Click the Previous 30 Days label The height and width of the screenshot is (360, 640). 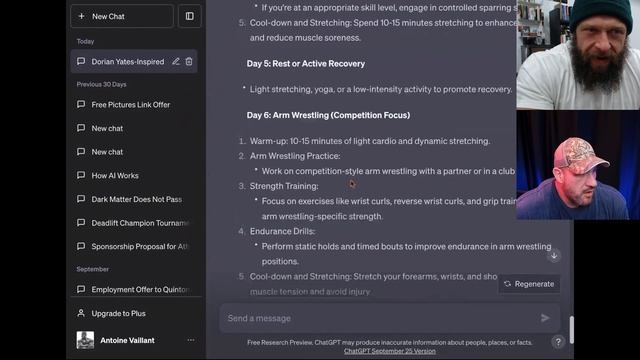(x=101, y=84)
